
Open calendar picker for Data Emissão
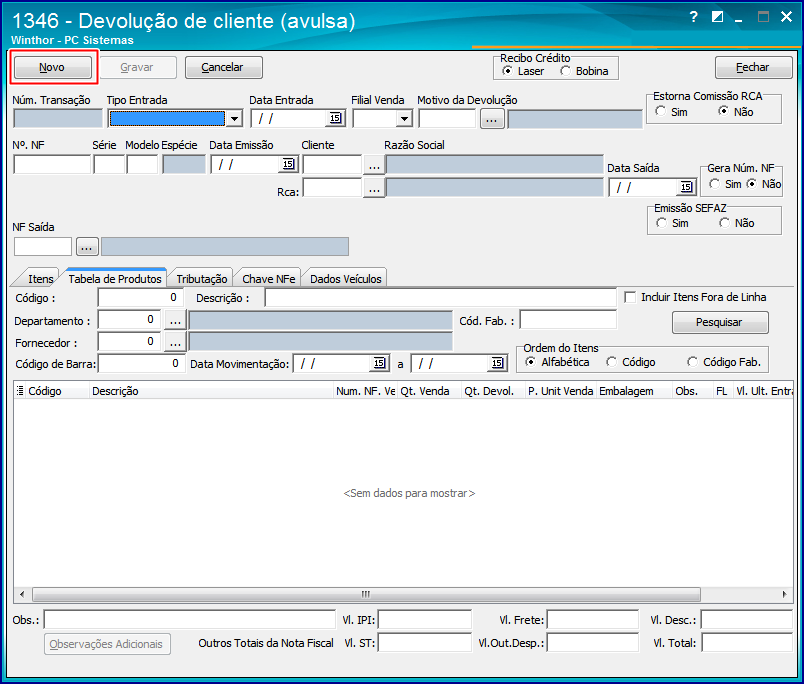288,164
